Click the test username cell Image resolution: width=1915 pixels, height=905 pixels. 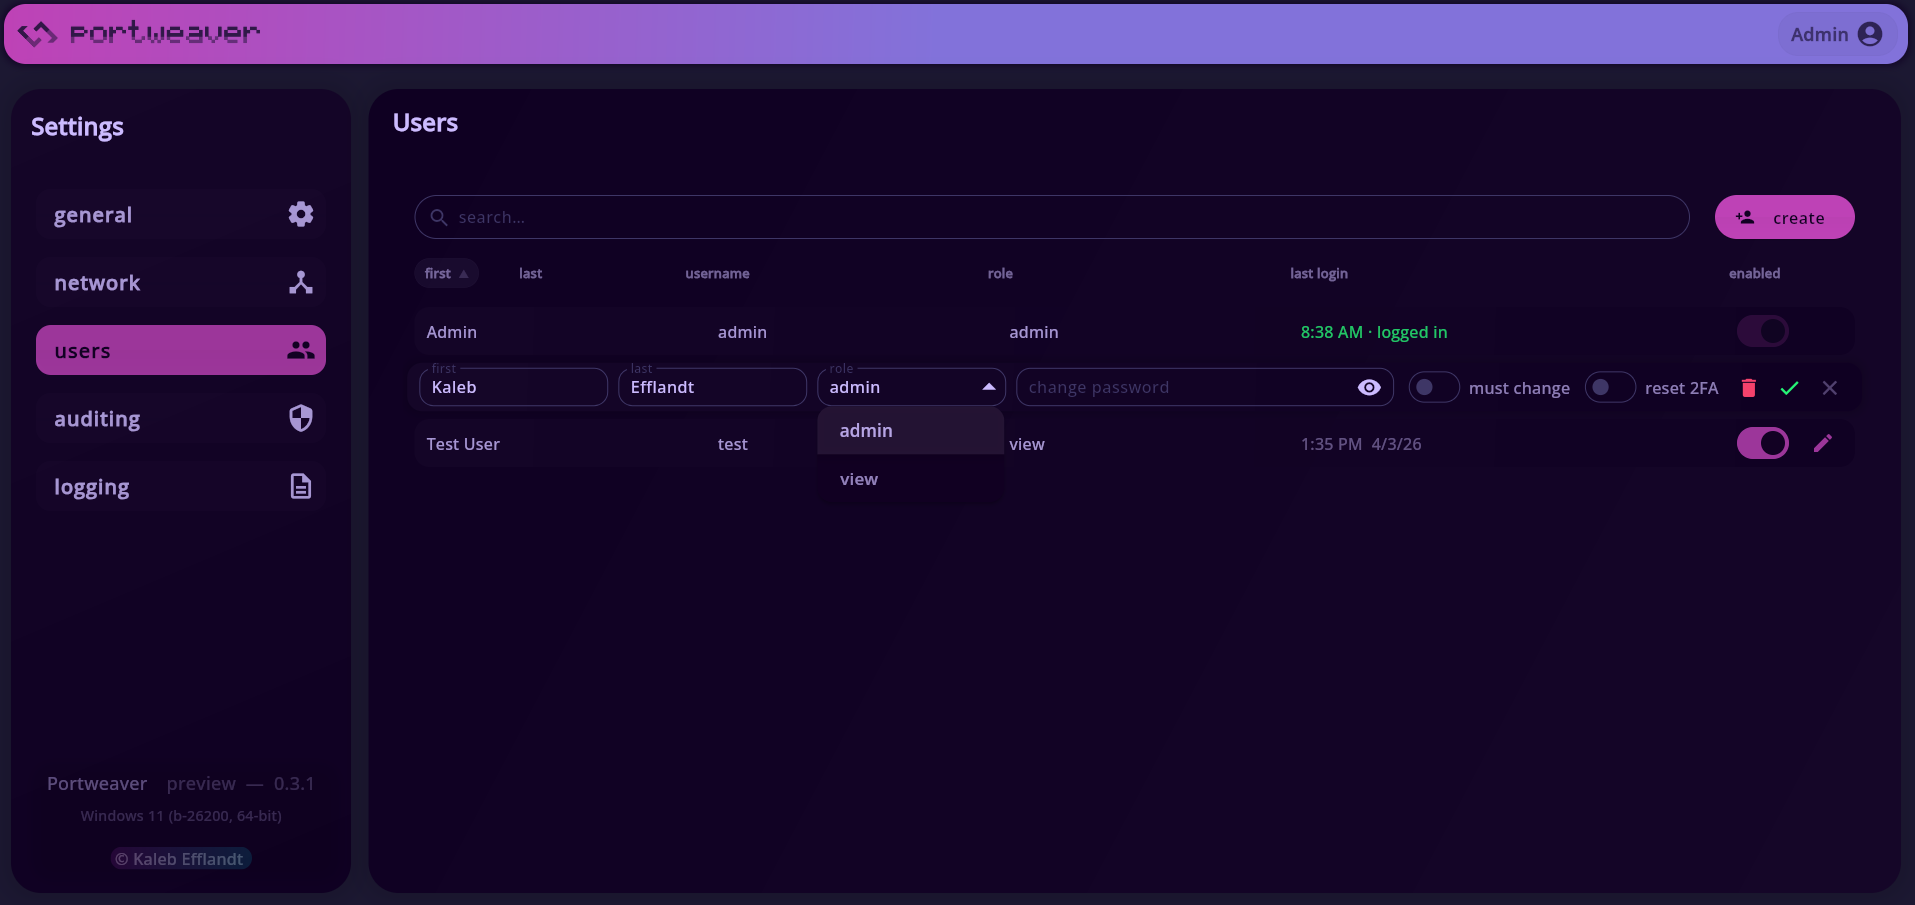tap(732, 444)
